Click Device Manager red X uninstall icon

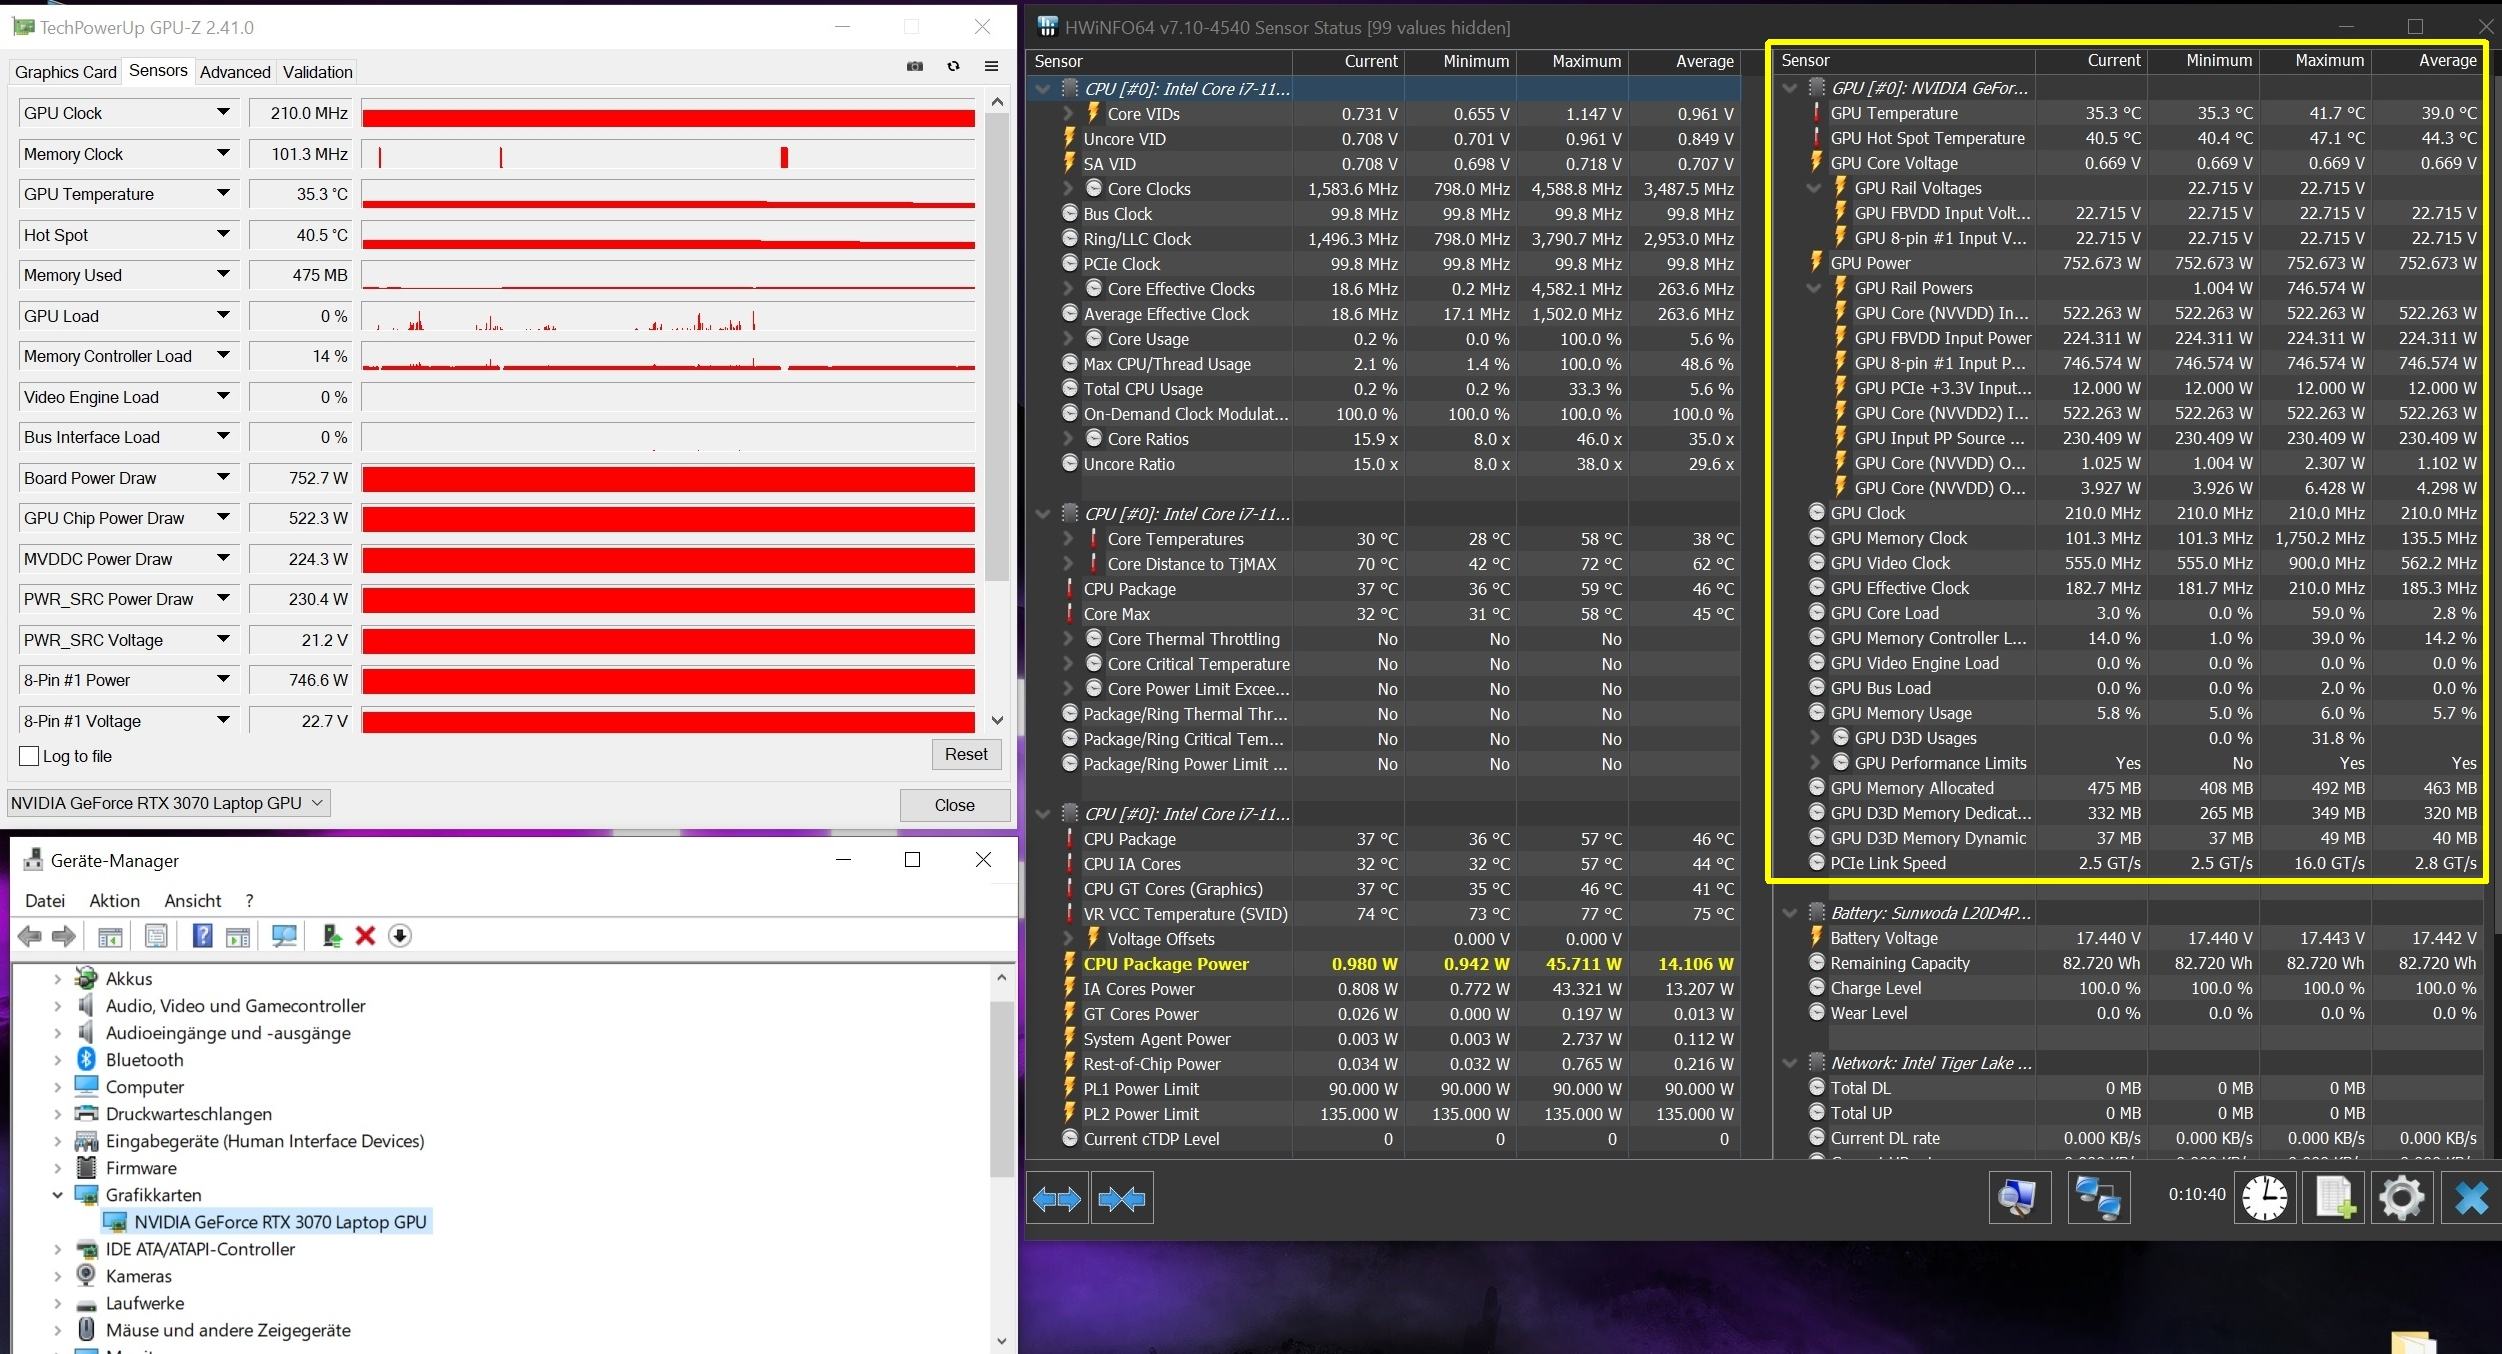365,936
